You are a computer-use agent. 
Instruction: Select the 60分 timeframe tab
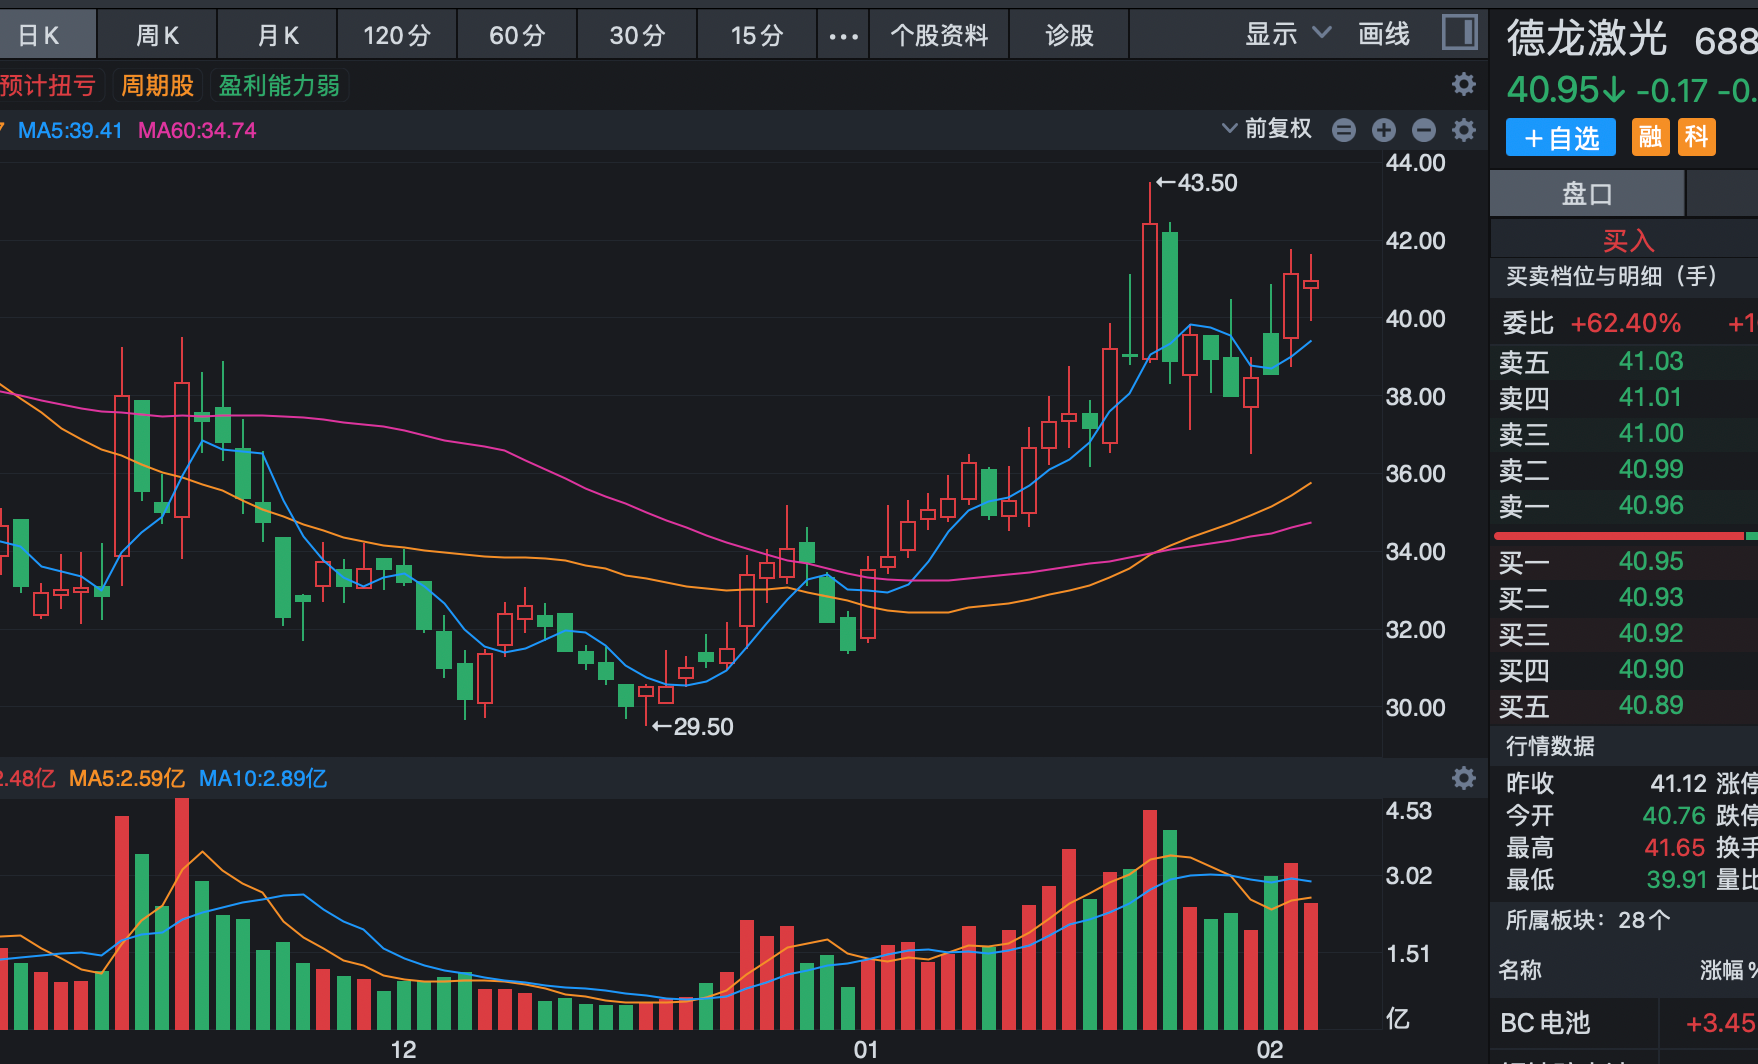tap(517, 36)
